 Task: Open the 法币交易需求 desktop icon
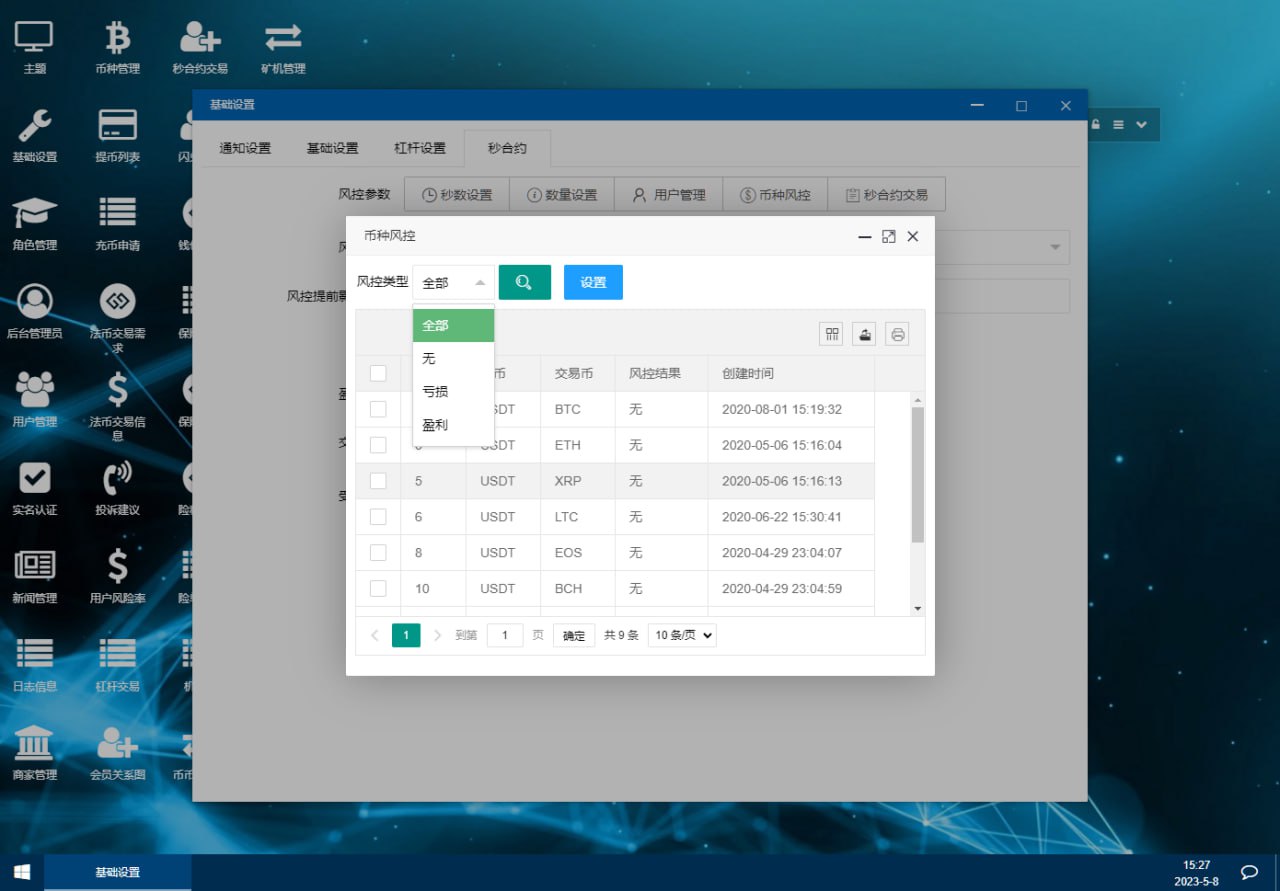coord(118,318)
